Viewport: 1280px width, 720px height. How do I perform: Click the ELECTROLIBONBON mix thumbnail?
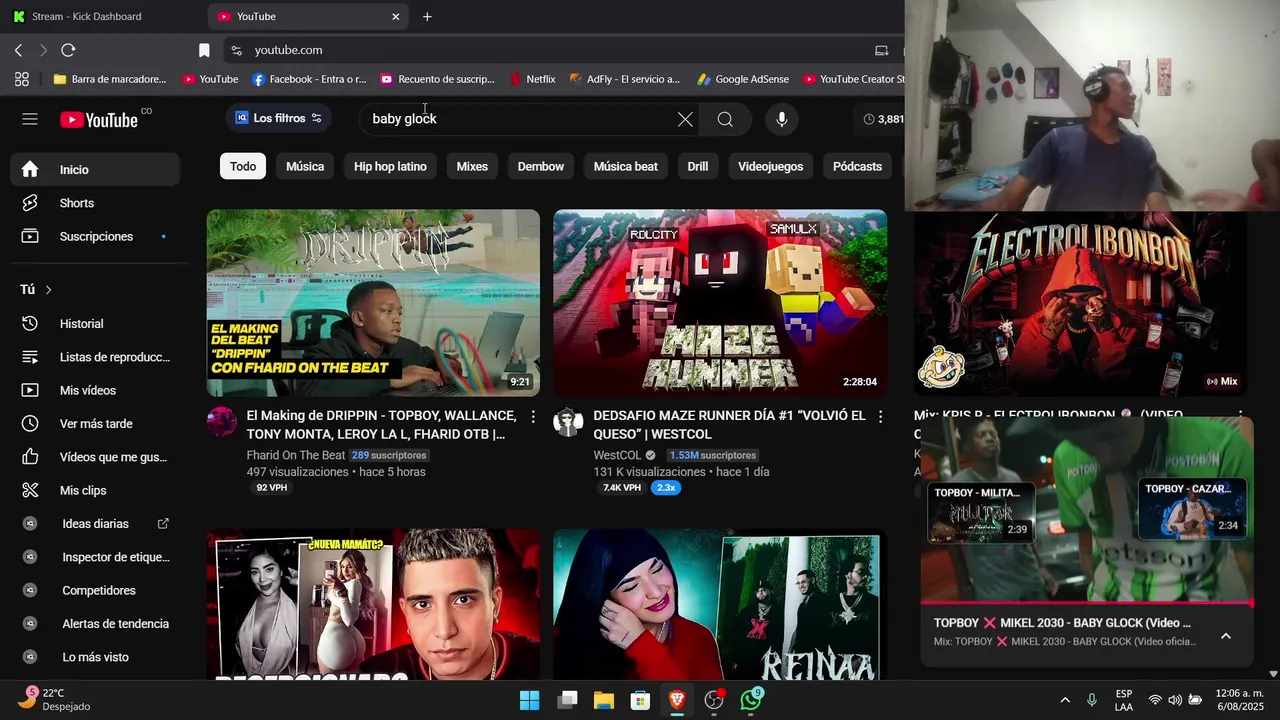pos(1080,304)
